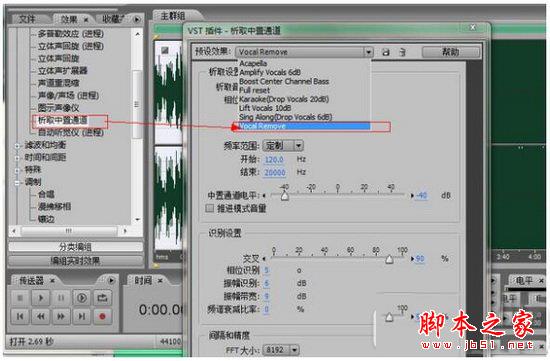Screen dimensions: 550x361
Task: Click right arrow of 中置通道电平 slider
Action: tap(412, 195)
